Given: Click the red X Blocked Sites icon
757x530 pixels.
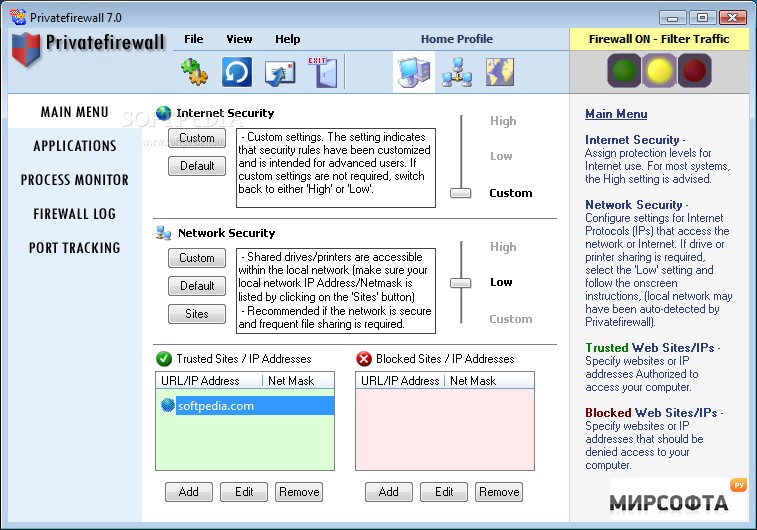Looking at the screenshot, I should point(364,359).
